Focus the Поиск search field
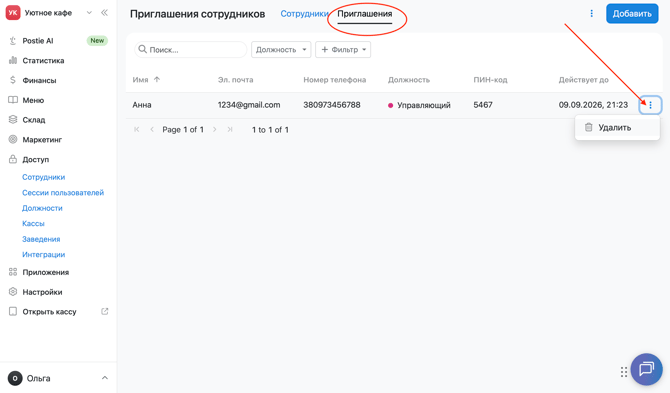This screenshot has height=393, width=670. [191, 50]
